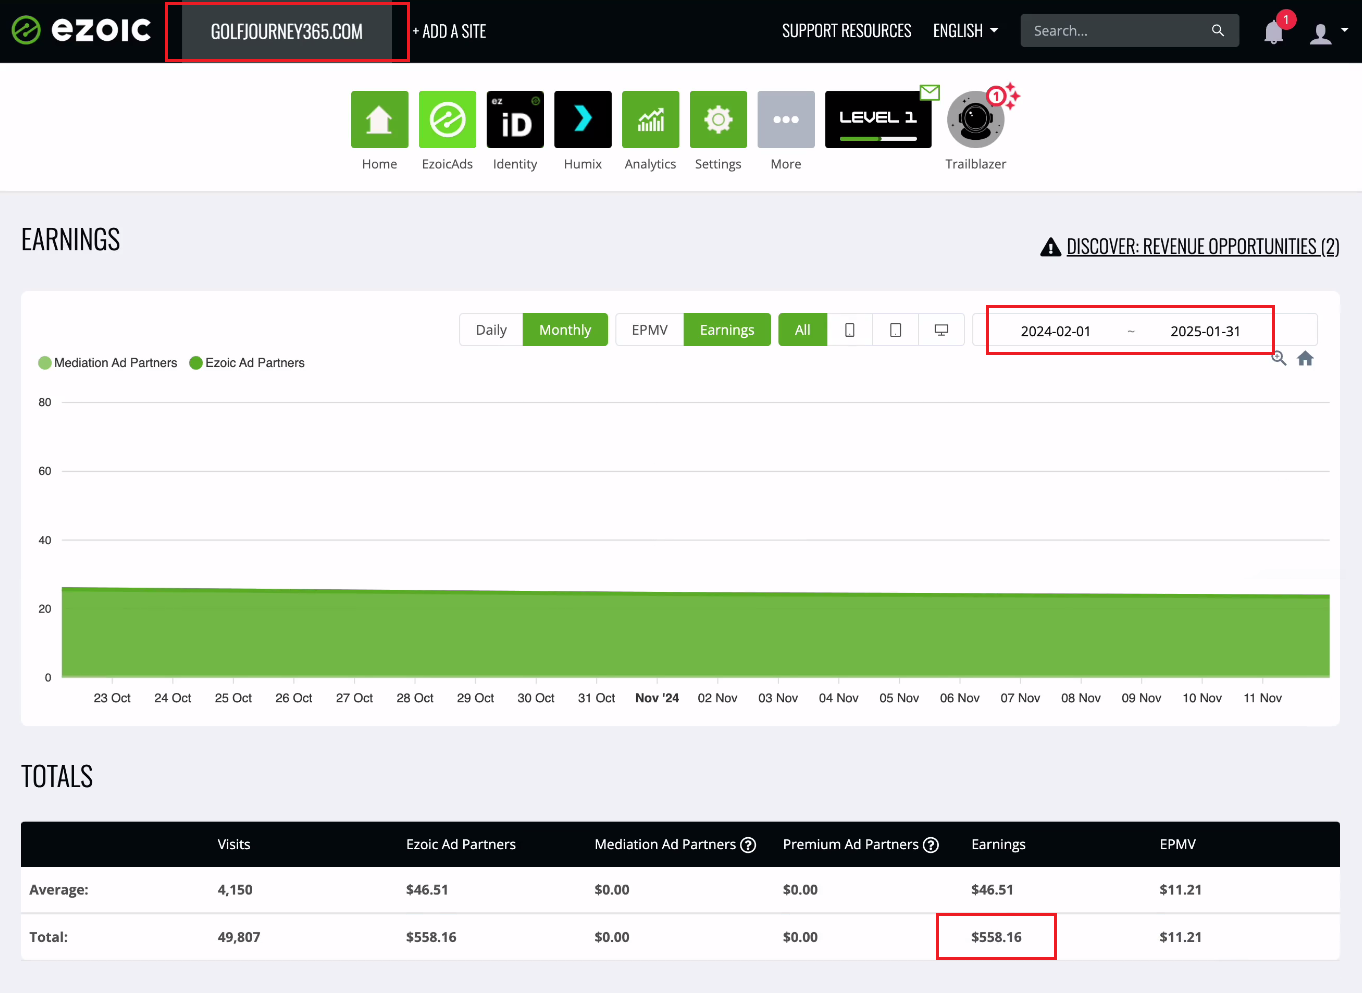1362x993 pixels.
Task: Open the English language dropdown
Action: 965,31
